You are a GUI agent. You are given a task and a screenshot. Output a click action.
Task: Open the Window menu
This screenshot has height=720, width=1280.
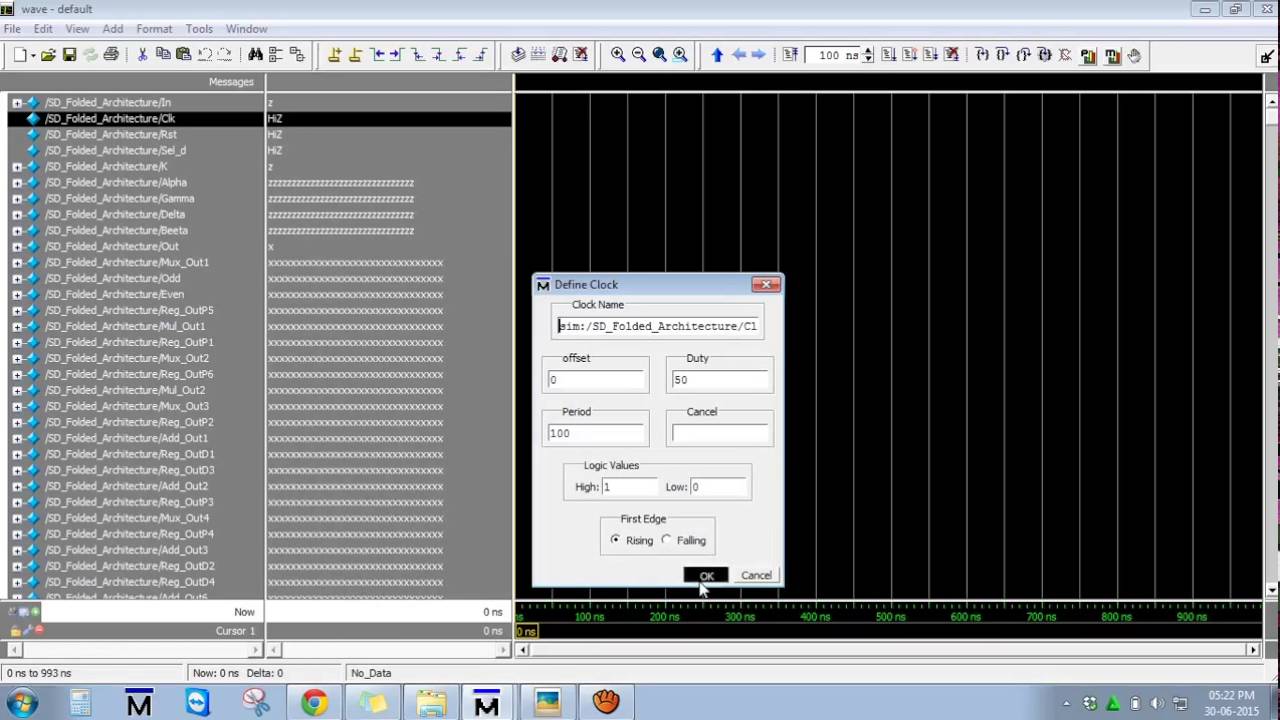246,29
